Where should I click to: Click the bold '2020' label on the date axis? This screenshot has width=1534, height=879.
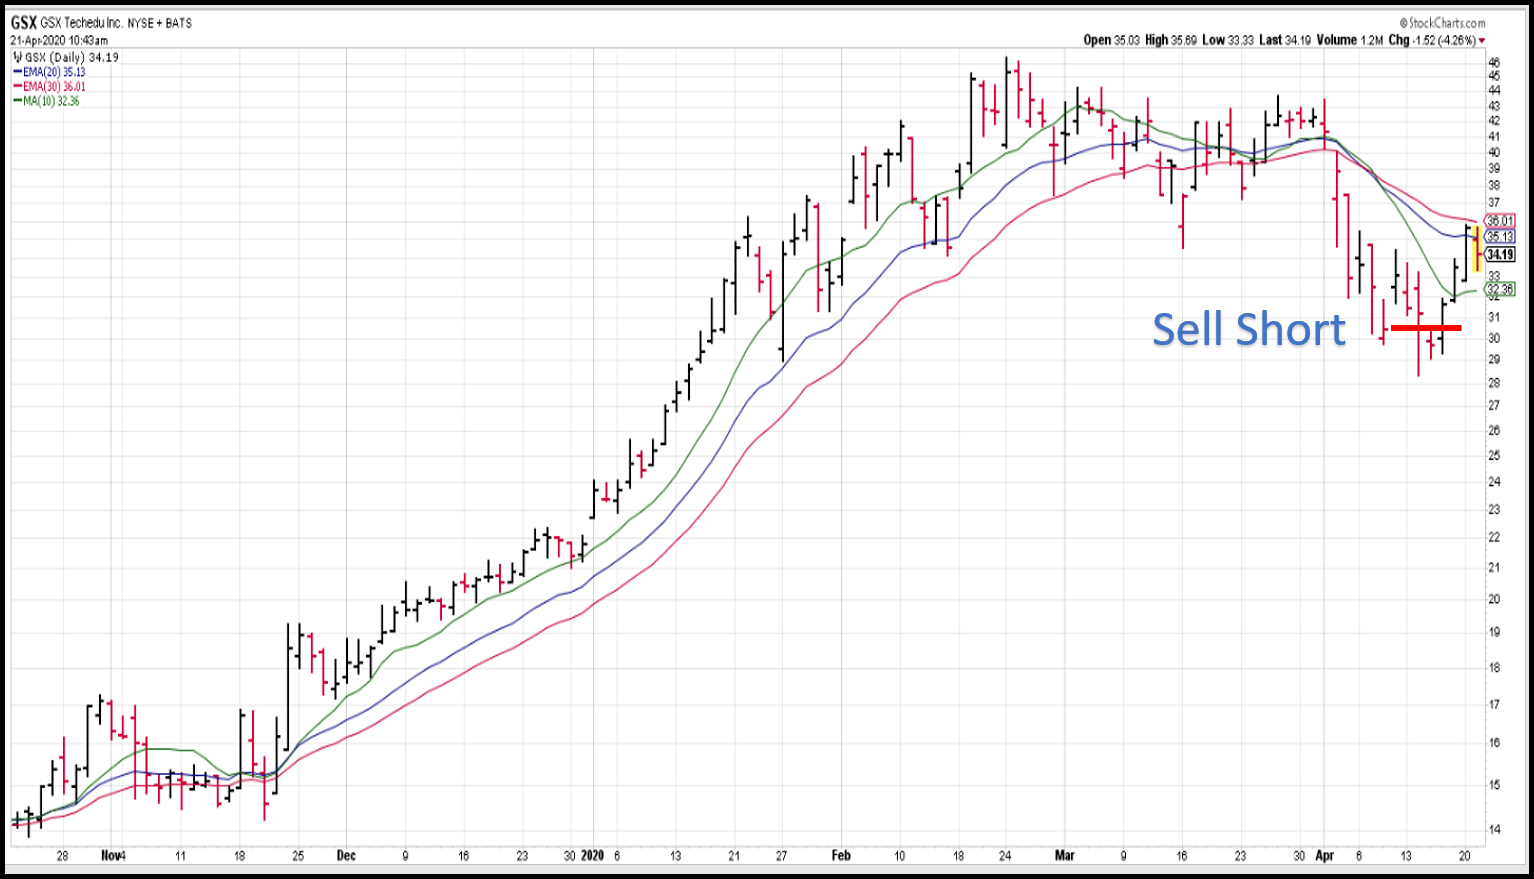click(x=593, y=856)
